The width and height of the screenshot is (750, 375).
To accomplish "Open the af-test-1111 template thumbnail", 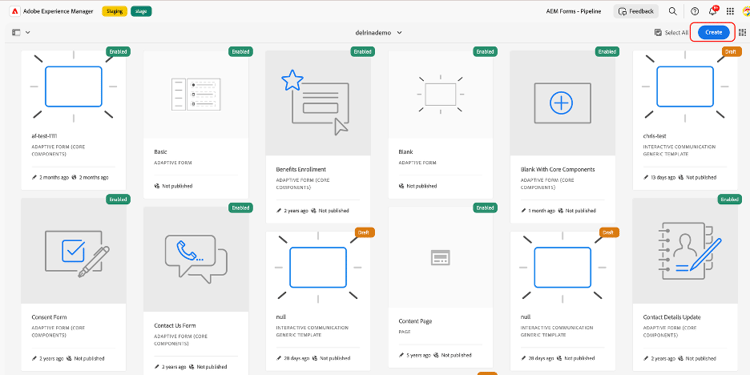I will coord(74,87).
